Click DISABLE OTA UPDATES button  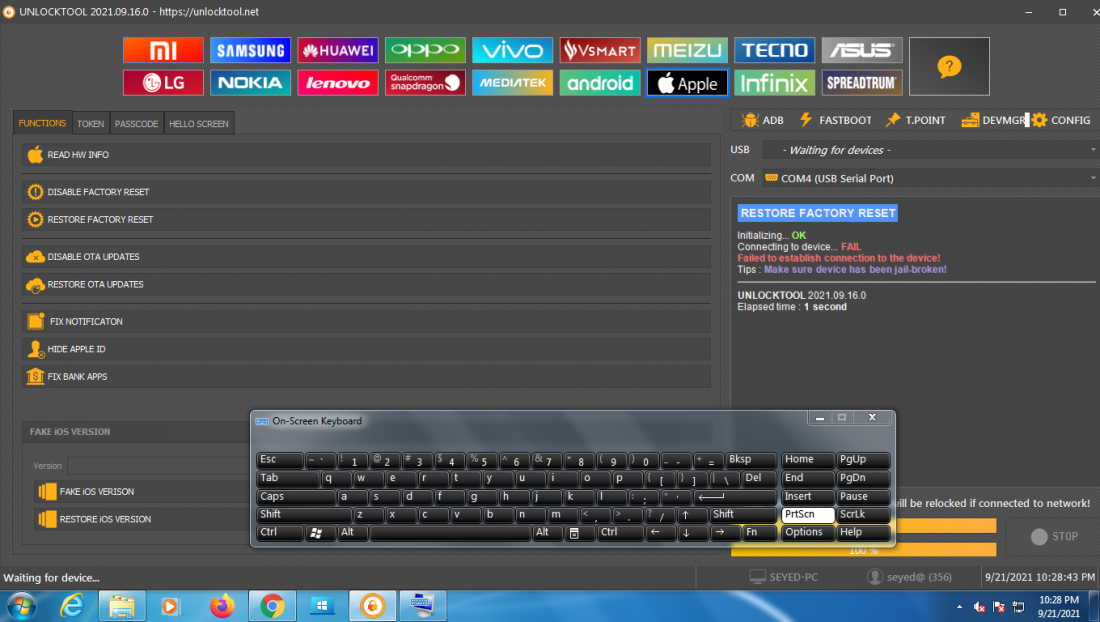pyautogui.click(x=366, y=257)
